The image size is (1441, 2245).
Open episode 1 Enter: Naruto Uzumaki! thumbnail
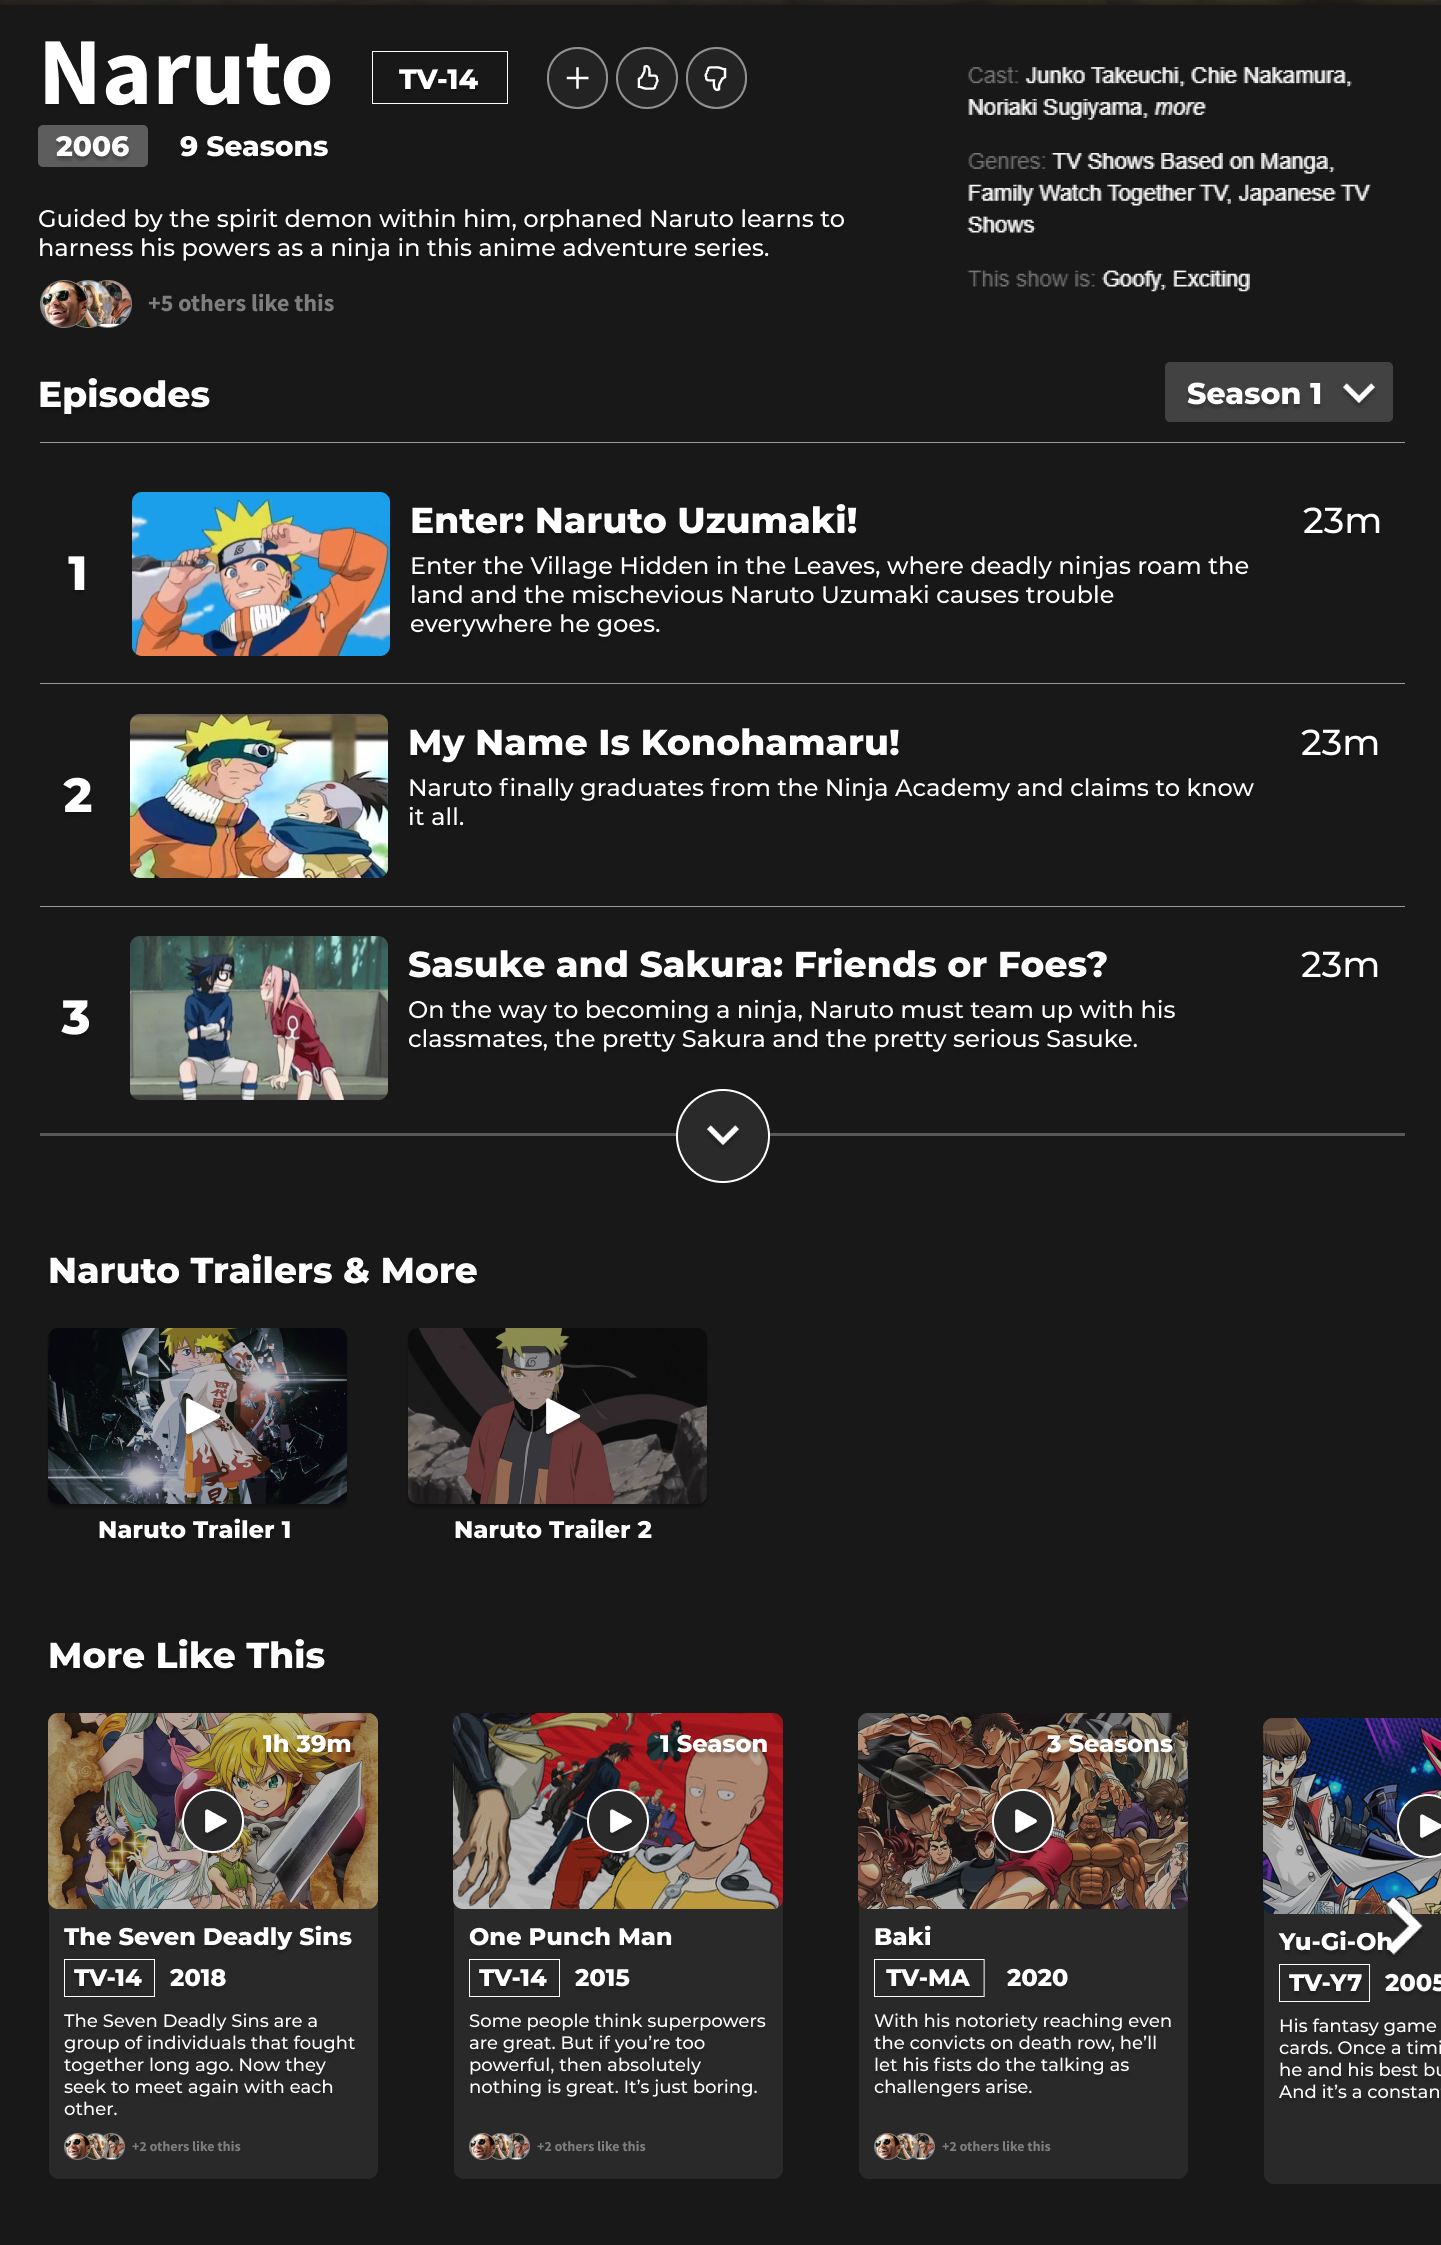click(261, 574)
